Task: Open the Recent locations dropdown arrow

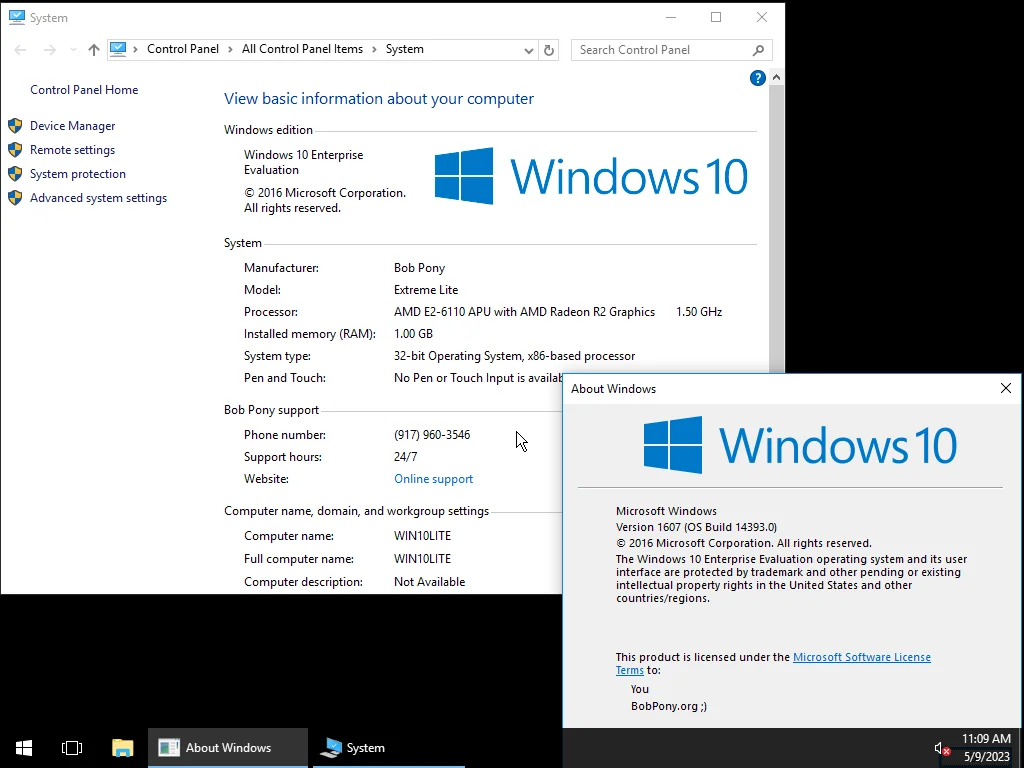Action: pyautogui.click(x=73, y=50)
